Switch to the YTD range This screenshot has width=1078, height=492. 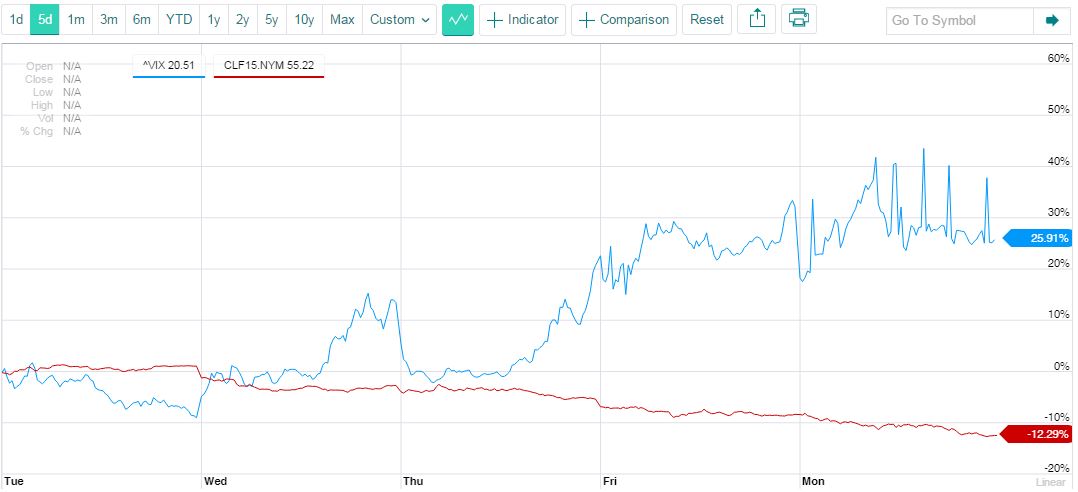click(179, 20)
